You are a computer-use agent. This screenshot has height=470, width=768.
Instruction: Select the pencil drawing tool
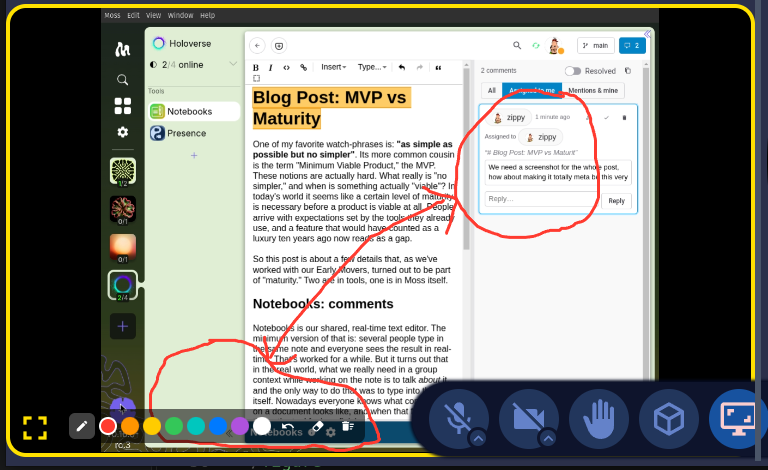tap(82, 426)
